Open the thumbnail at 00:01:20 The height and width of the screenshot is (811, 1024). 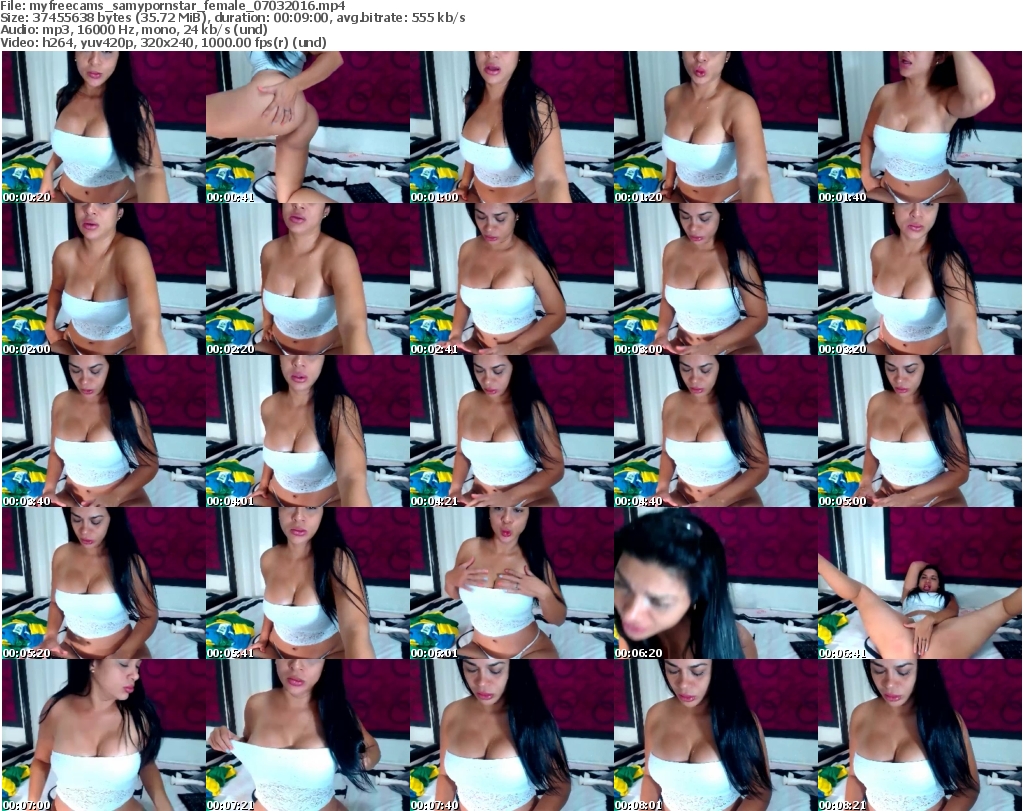click(x=715, y=127)
